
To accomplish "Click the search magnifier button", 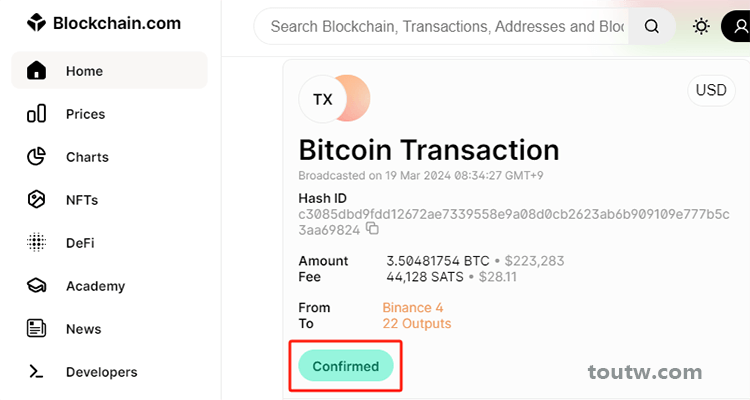I will (x=651, y=26).
